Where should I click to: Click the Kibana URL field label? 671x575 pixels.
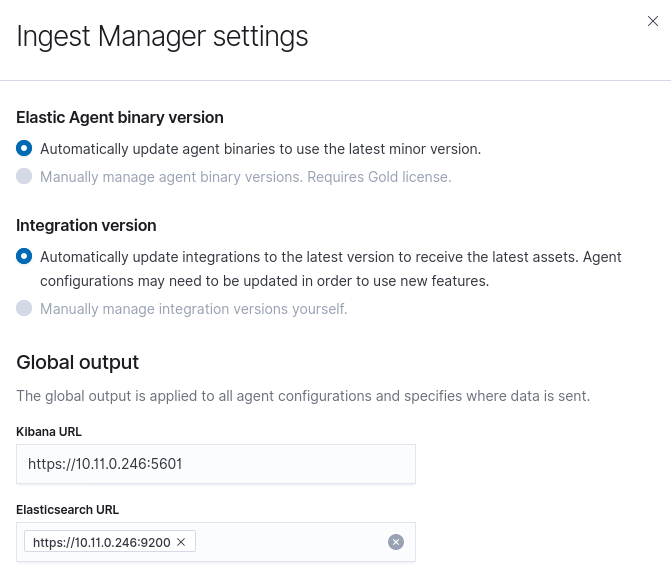[x=49, y=432]
